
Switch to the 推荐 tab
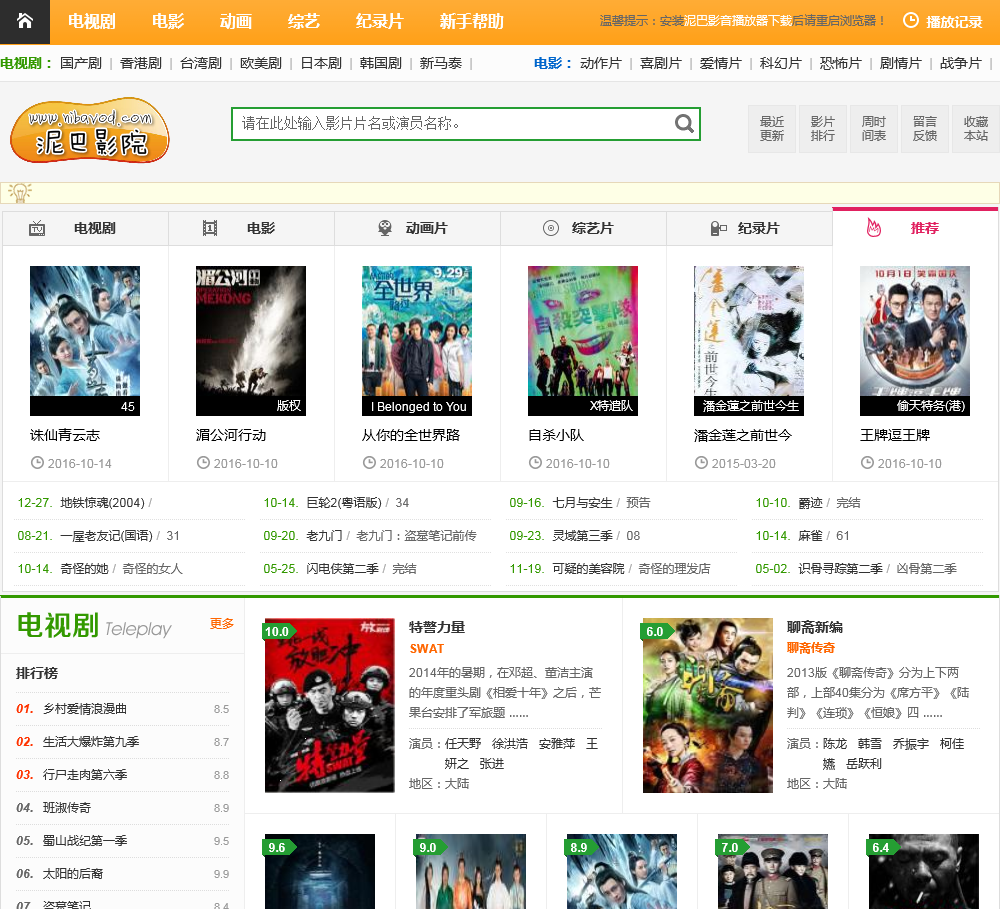(915, 227)
